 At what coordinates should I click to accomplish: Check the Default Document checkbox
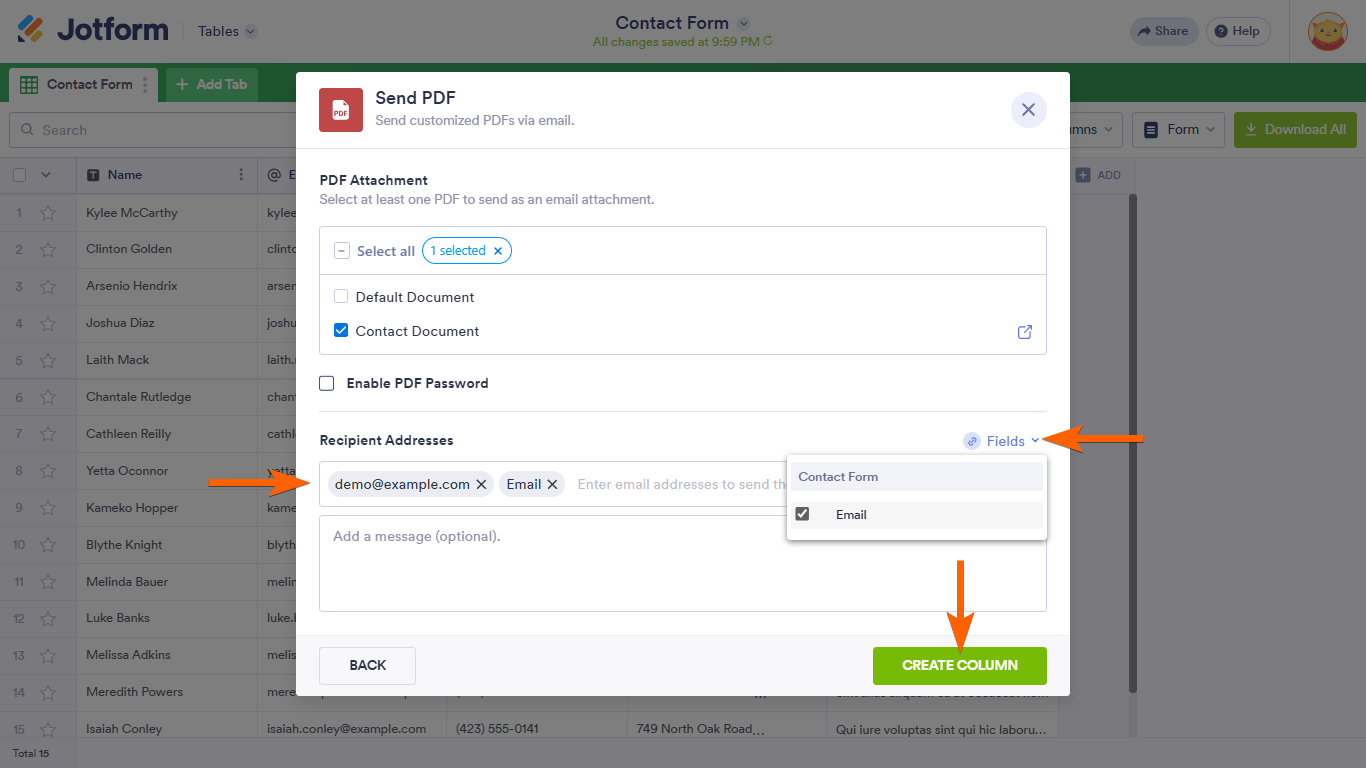[341, 297]
